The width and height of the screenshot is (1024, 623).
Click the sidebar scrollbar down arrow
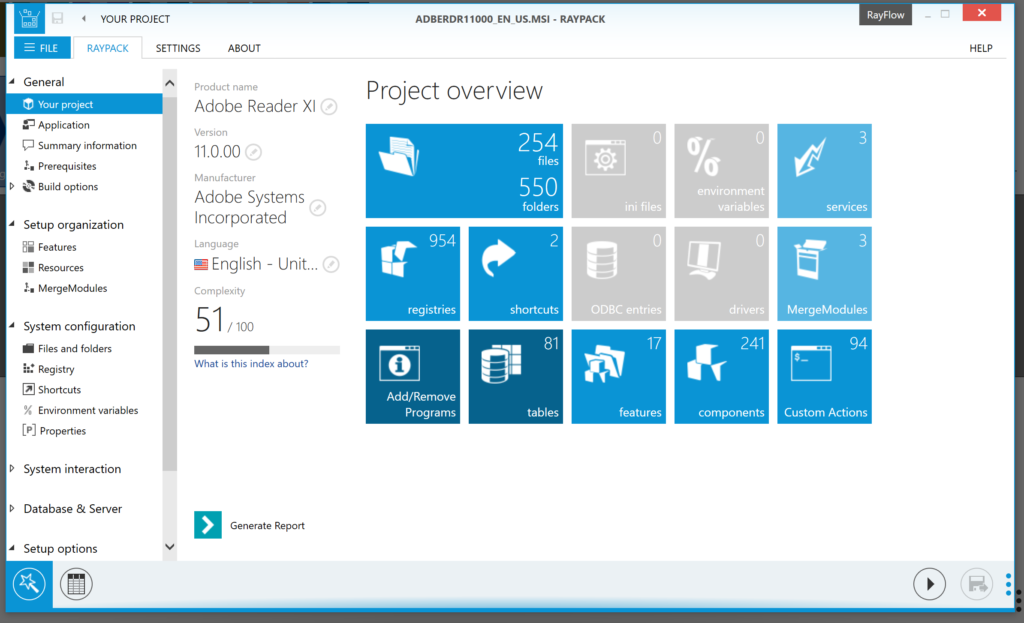tap(170, 547)
